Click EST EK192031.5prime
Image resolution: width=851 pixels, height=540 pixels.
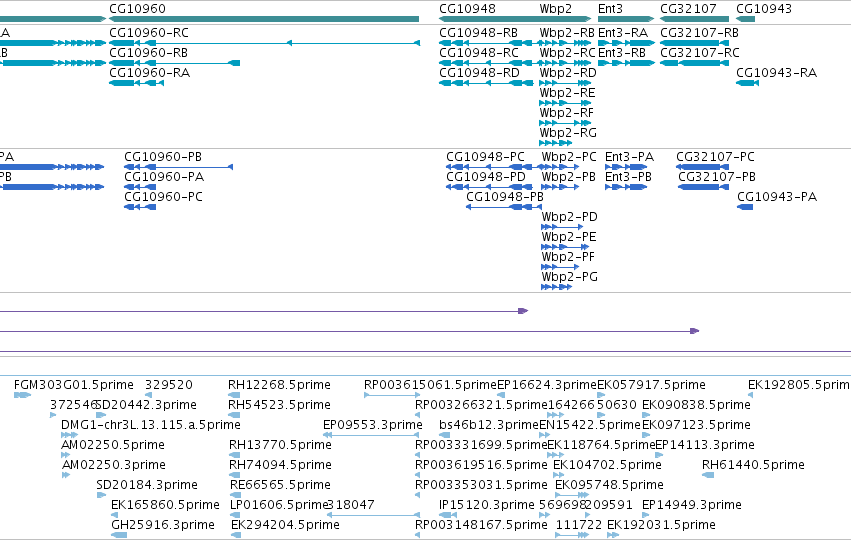coord(613,536)
